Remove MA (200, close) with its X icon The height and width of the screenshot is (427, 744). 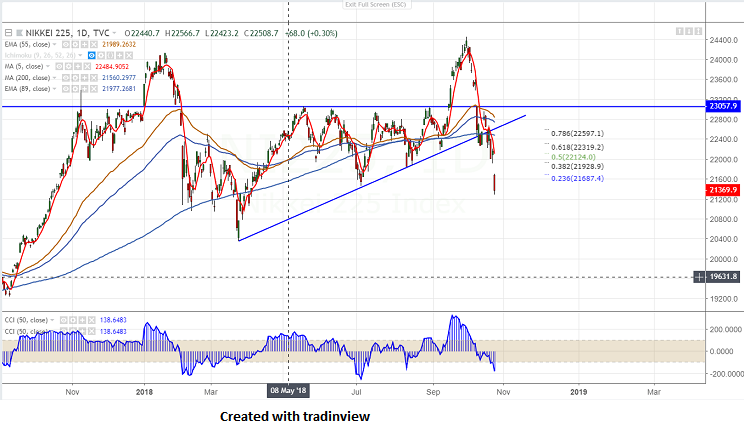(94, 78)
